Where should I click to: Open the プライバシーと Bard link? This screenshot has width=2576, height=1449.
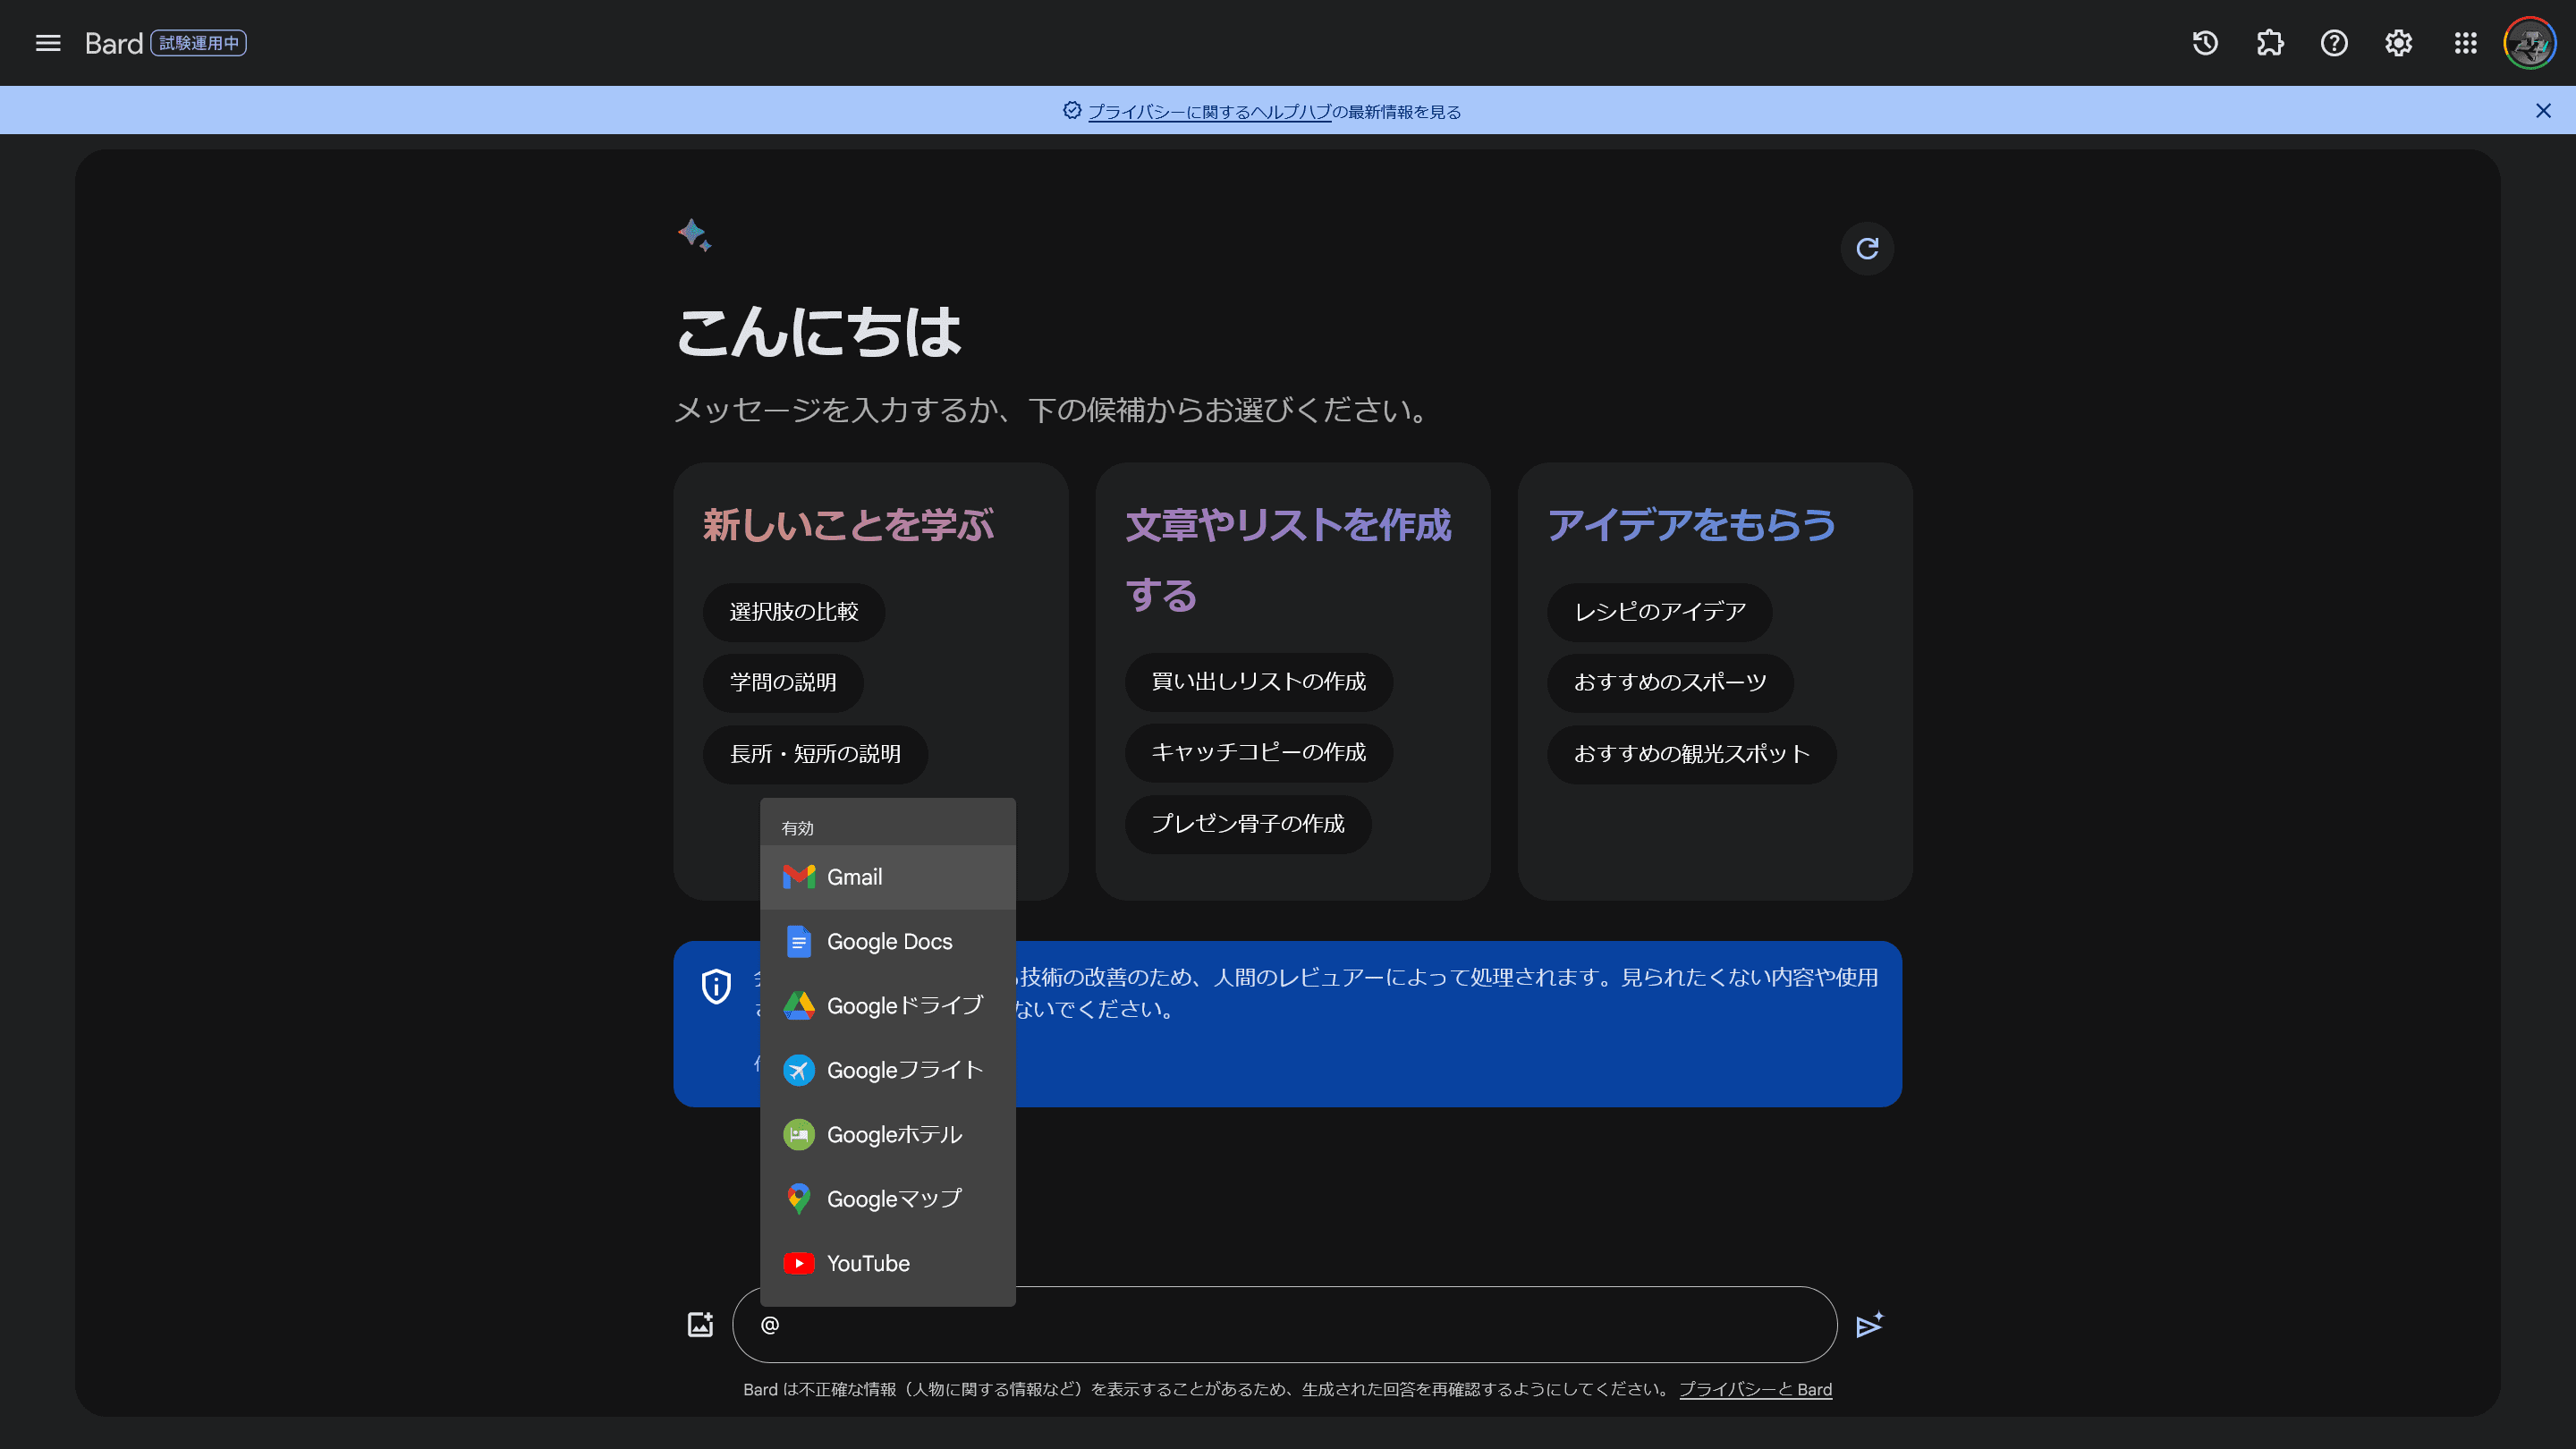coord(1755,1389)
